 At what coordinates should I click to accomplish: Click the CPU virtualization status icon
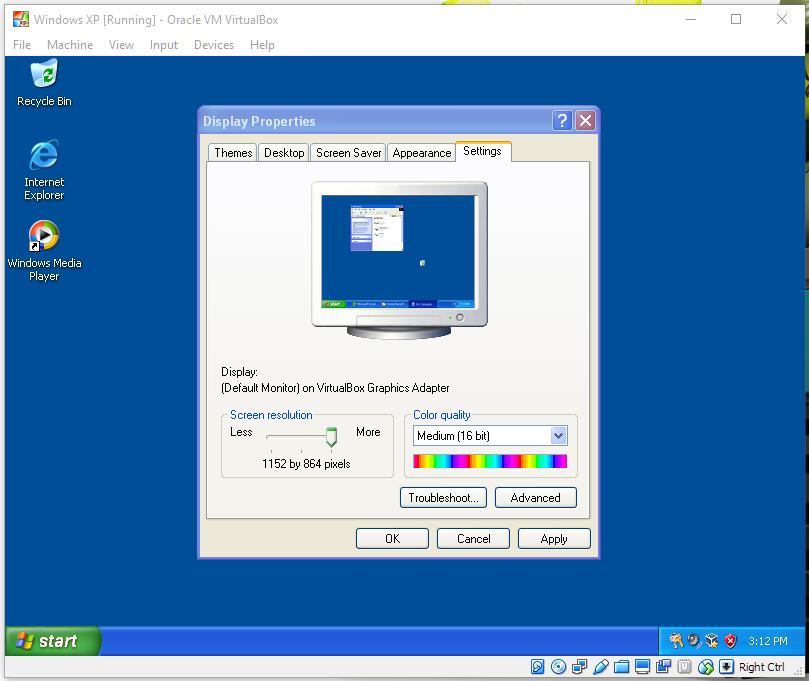pos(684,667)
